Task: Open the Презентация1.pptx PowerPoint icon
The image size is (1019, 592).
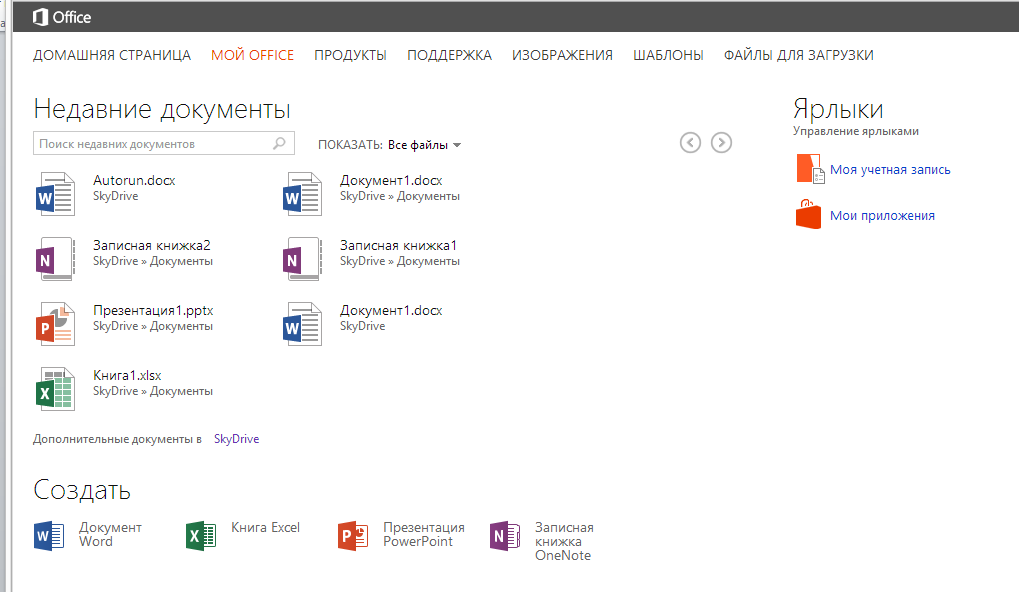Action: (x=55, y=322)
